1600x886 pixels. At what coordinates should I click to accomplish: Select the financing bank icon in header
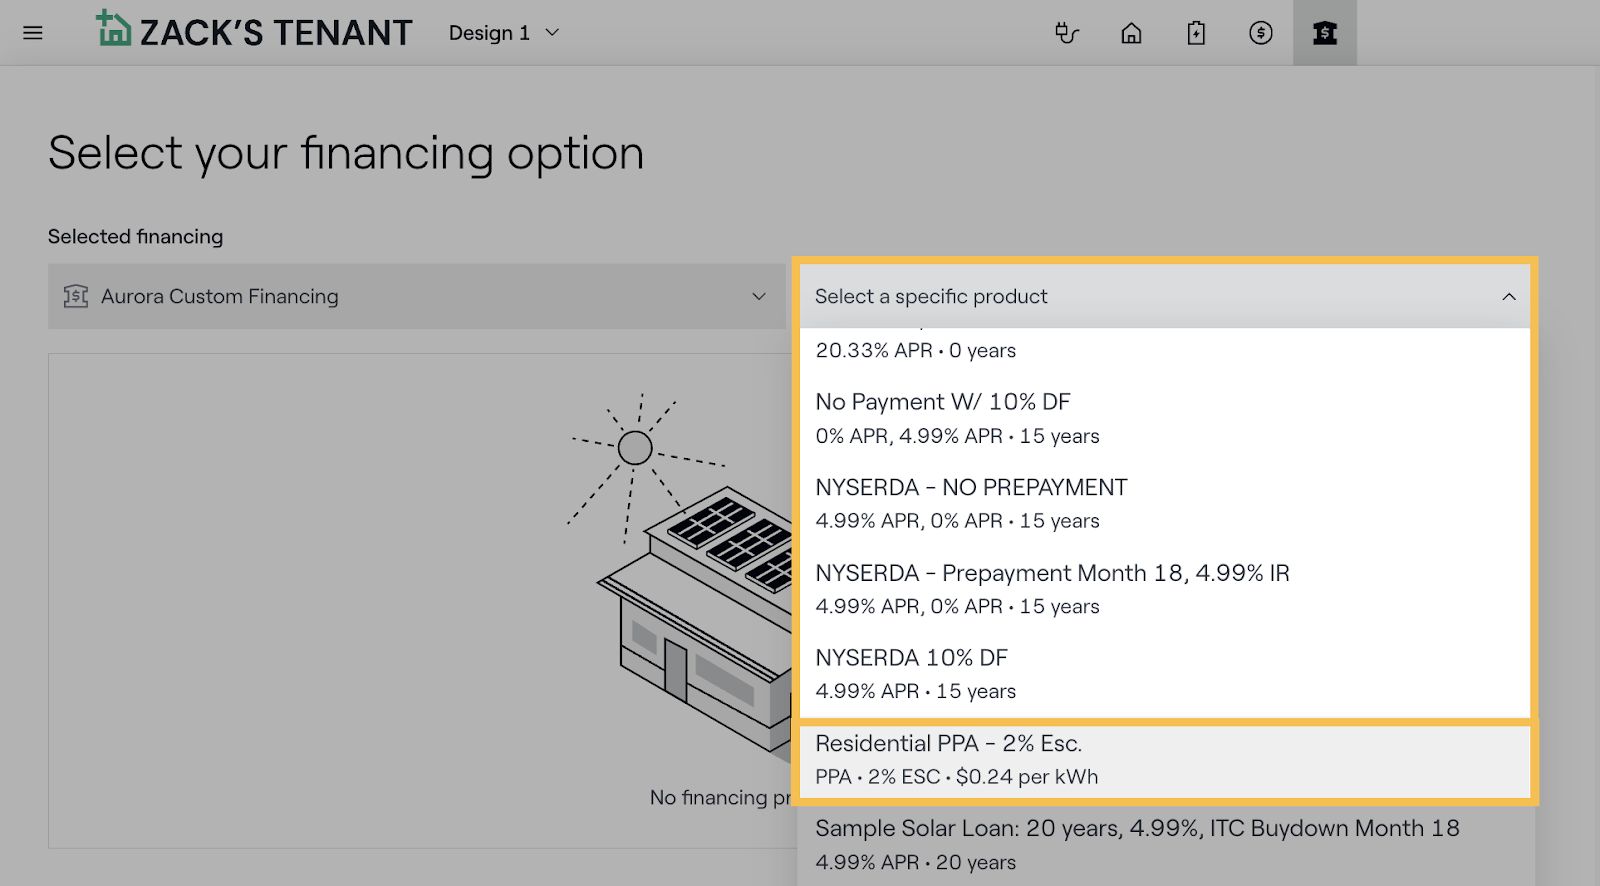tap(1325, 33)
